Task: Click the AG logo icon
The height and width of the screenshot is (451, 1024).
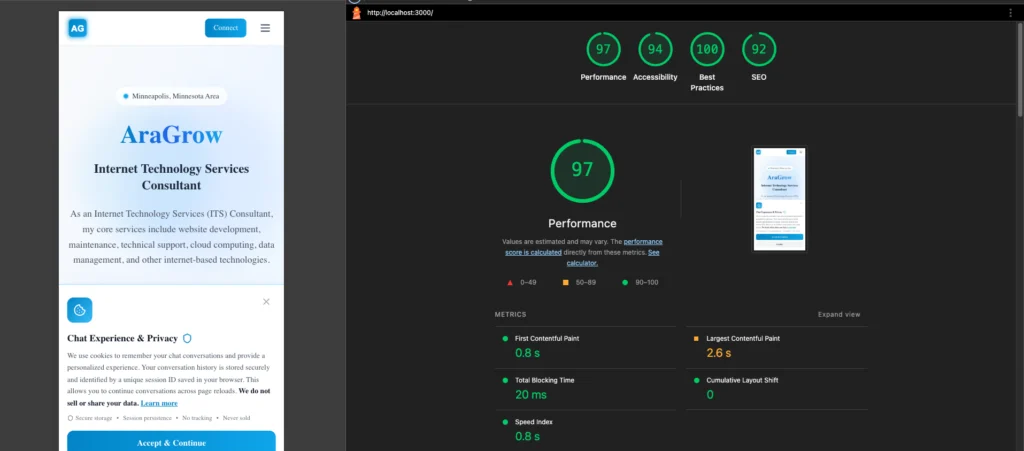Action: (78, 28)
